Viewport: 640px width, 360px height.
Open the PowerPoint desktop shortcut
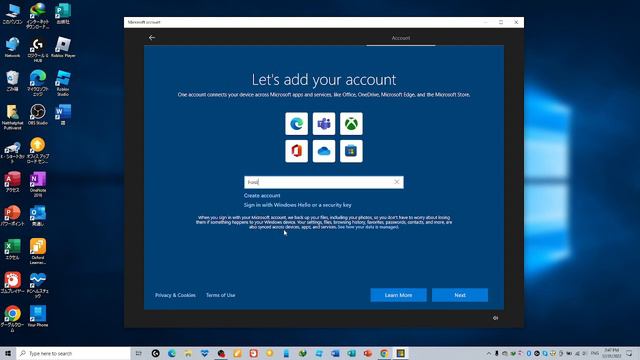coord(12,216)
